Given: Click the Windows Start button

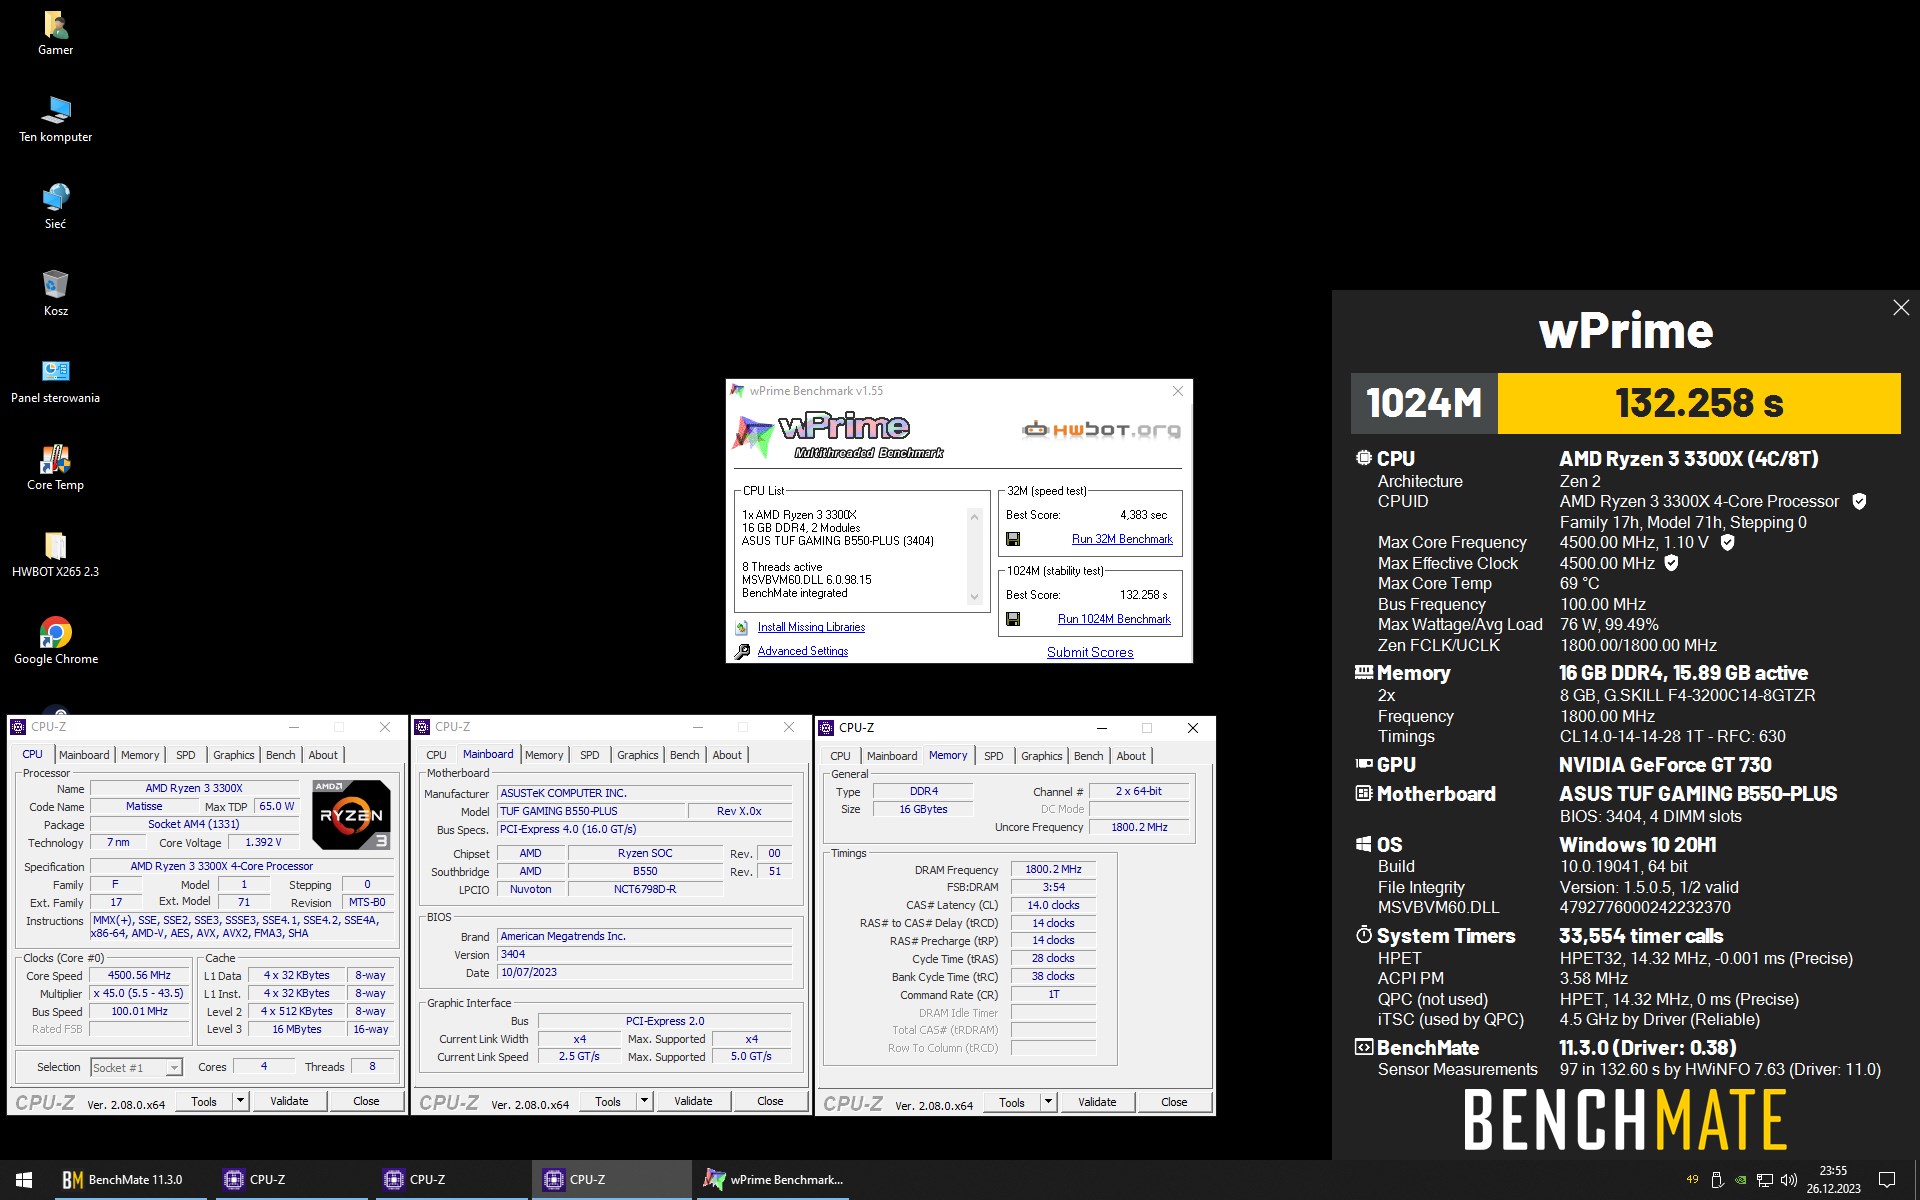Looking at the screenshot, I should pyautogui.click(x=24, y=1180).
